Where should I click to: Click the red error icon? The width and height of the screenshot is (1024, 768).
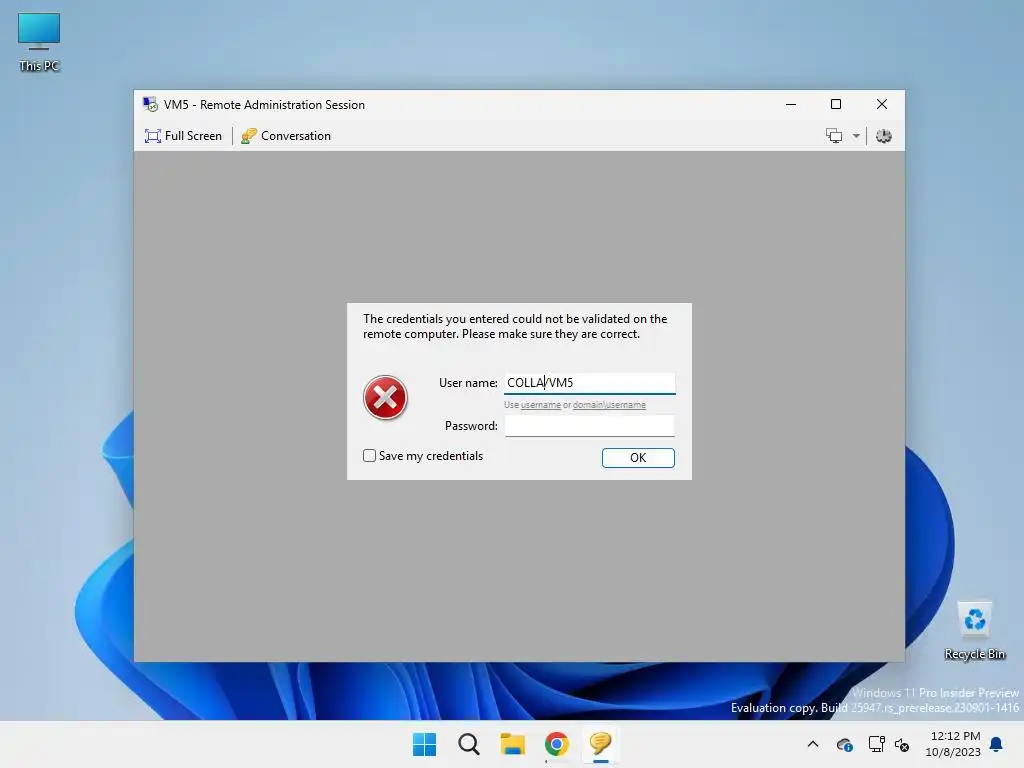(x=385, y=397)
